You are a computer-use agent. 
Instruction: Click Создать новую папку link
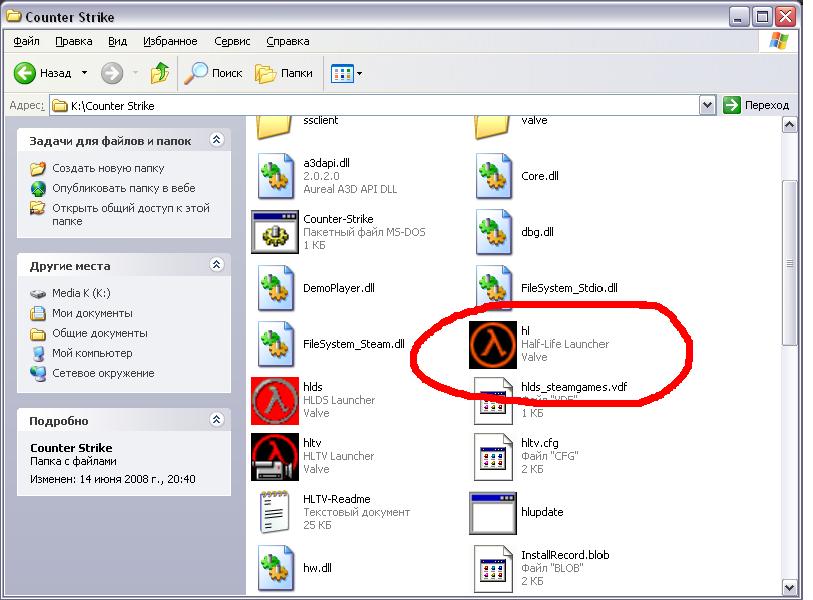(x=108, y=168)
